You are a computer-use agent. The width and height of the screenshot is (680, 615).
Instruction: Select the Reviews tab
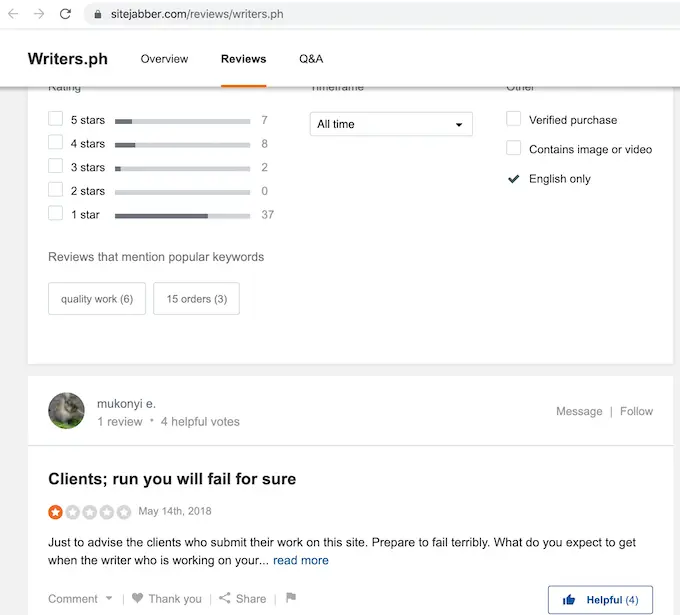tap(243, 59)
